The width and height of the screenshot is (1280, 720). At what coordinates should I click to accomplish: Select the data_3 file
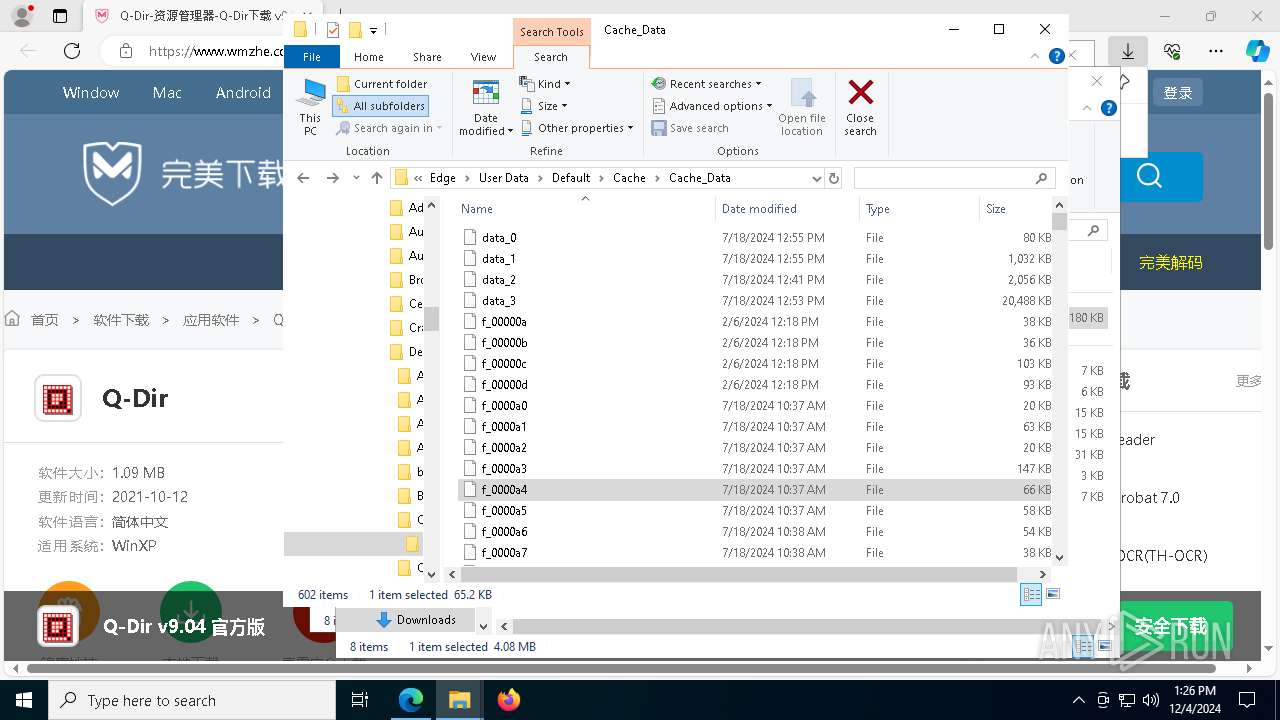(x=755, y=301)
